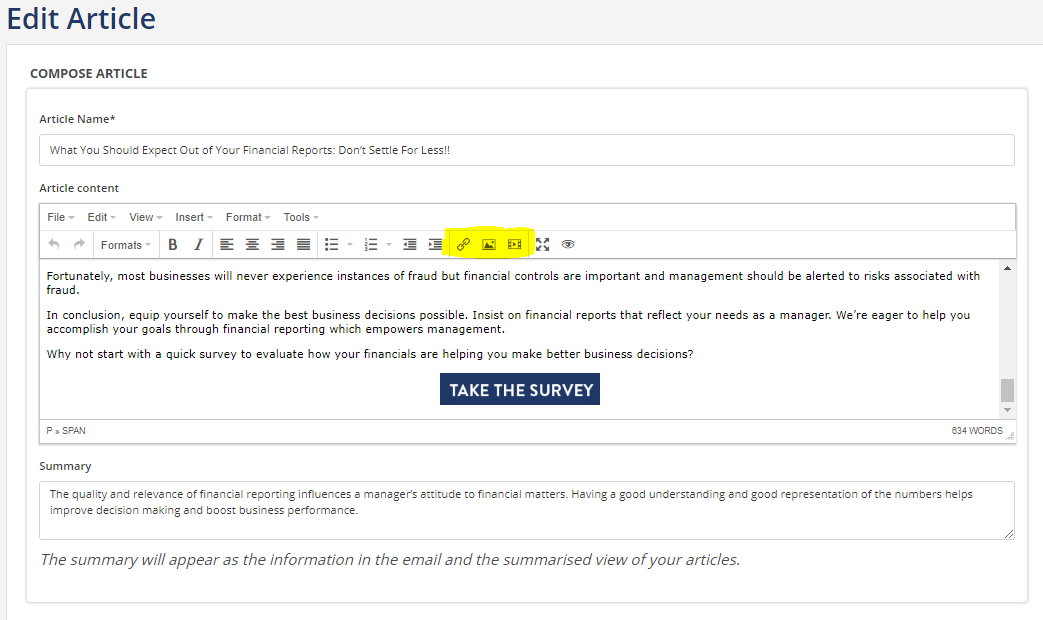Click the editor vertical scrollbar thumb
This screenshot has width=1043, height=620.
(1007, 390)
